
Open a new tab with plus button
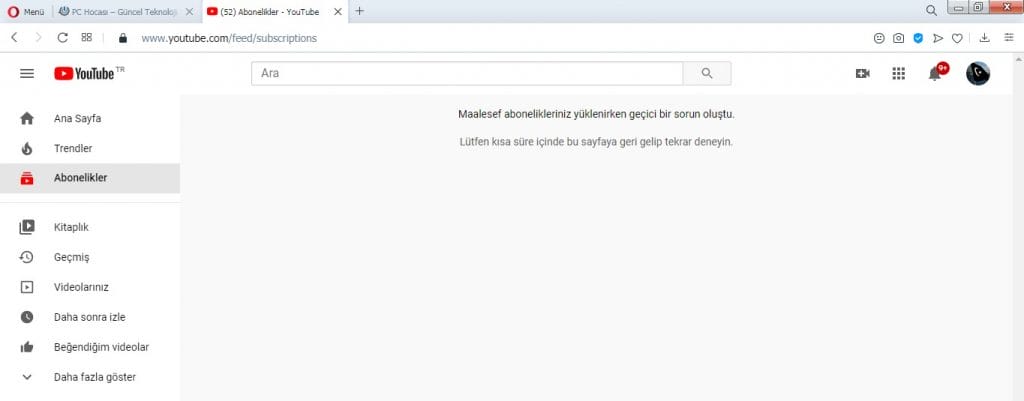[x=360, y=11]
